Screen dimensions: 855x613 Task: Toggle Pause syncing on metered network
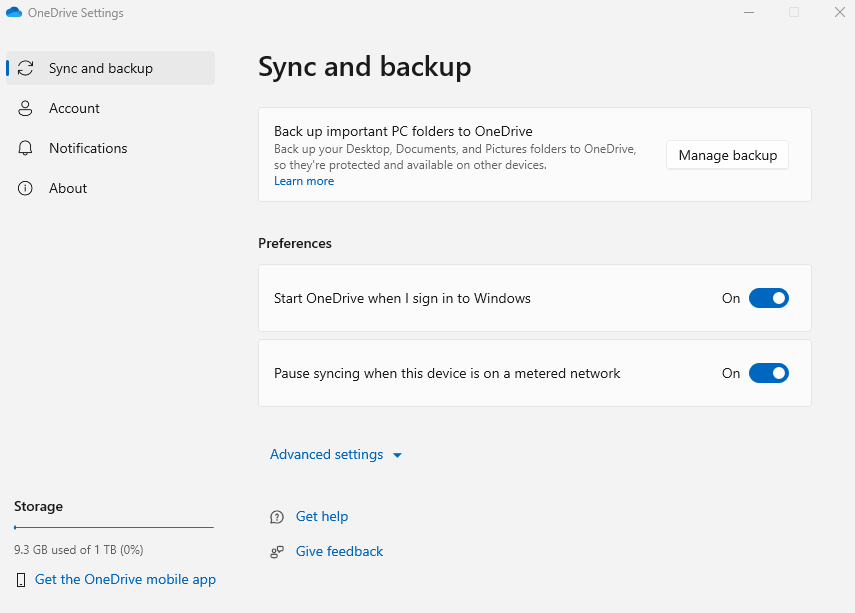(x=768, y=373)
